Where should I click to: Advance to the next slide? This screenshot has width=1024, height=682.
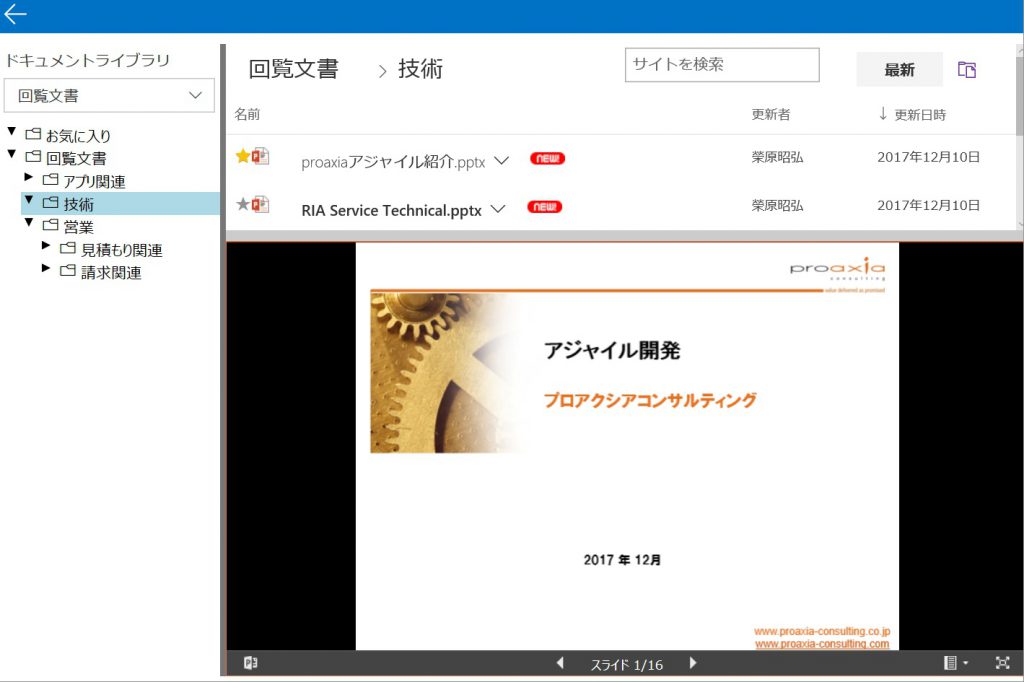click(x=693, y=663)
